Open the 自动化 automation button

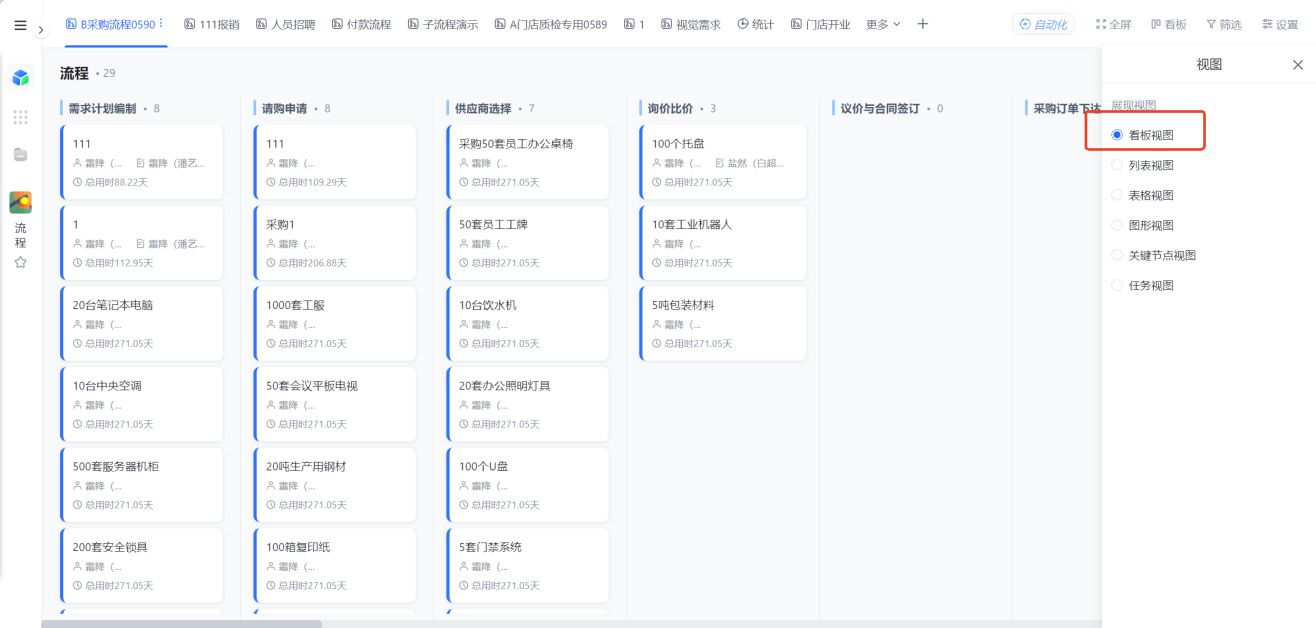point(1044,24)
